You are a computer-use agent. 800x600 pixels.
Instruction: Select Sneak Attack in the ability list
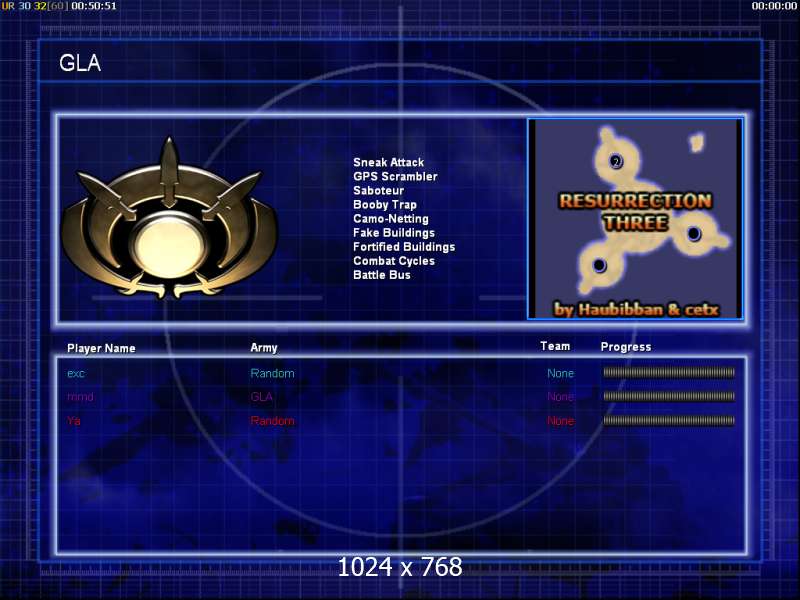(388, 162)
